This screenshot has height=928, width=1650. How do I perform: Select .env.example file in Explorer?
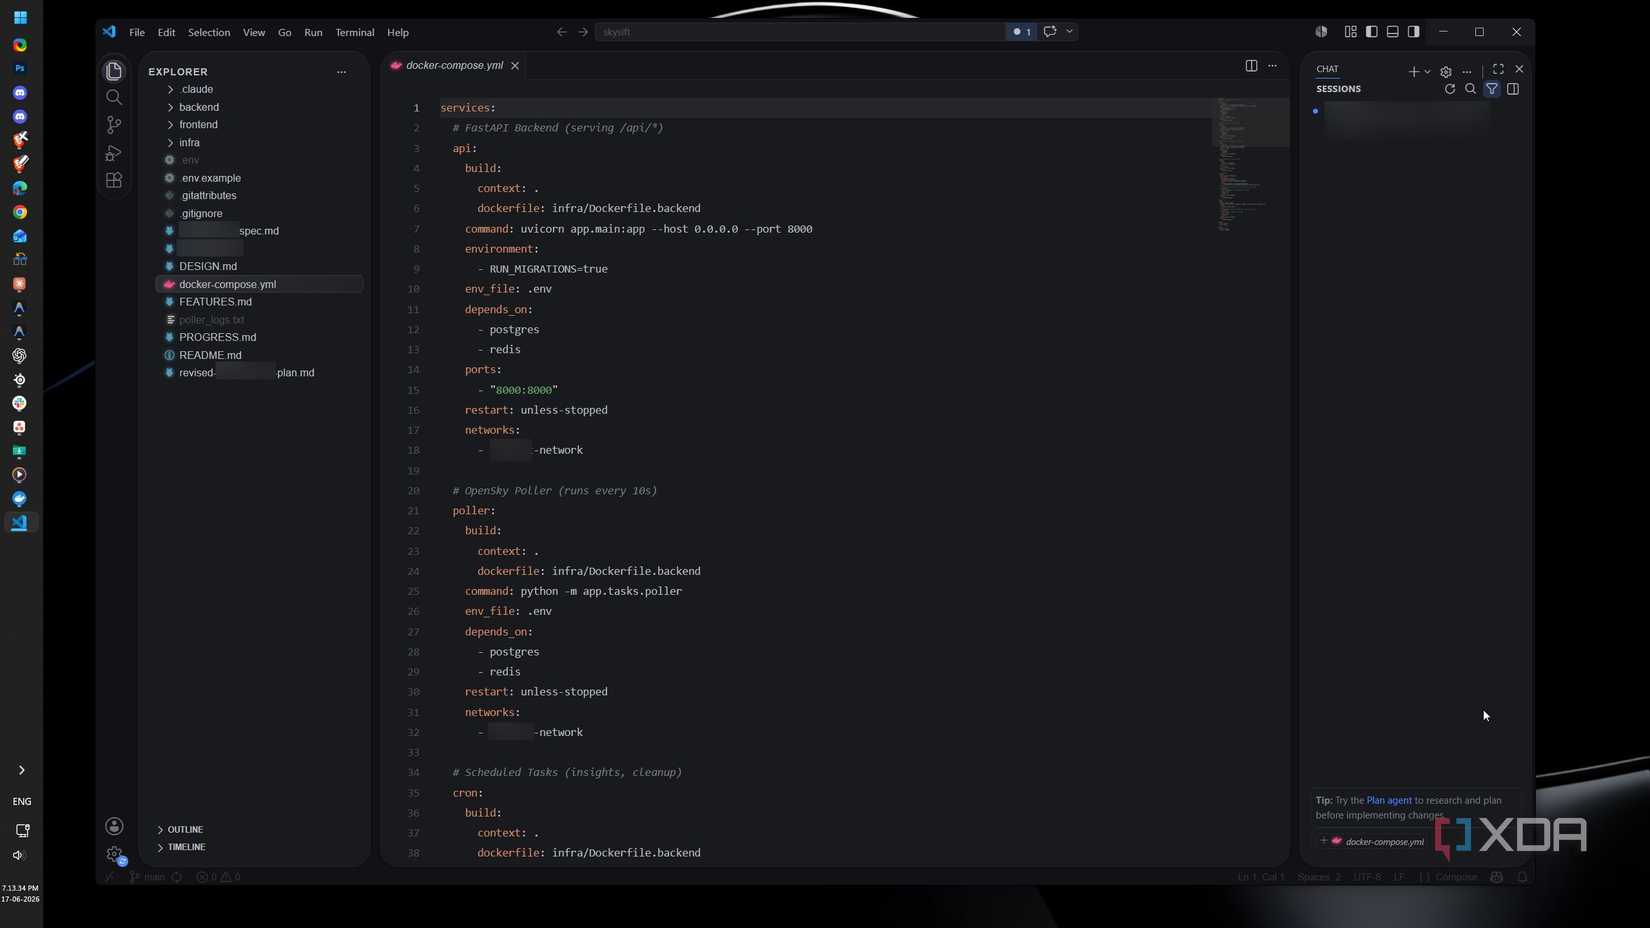point(259,178)
